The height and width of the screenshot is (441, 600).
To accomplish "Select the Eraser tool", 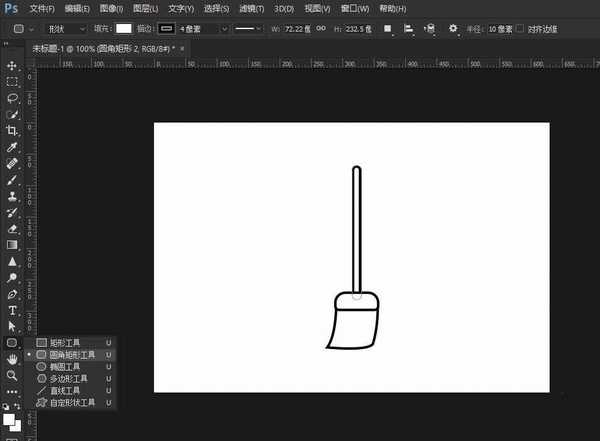I will [x=12, y=228].
